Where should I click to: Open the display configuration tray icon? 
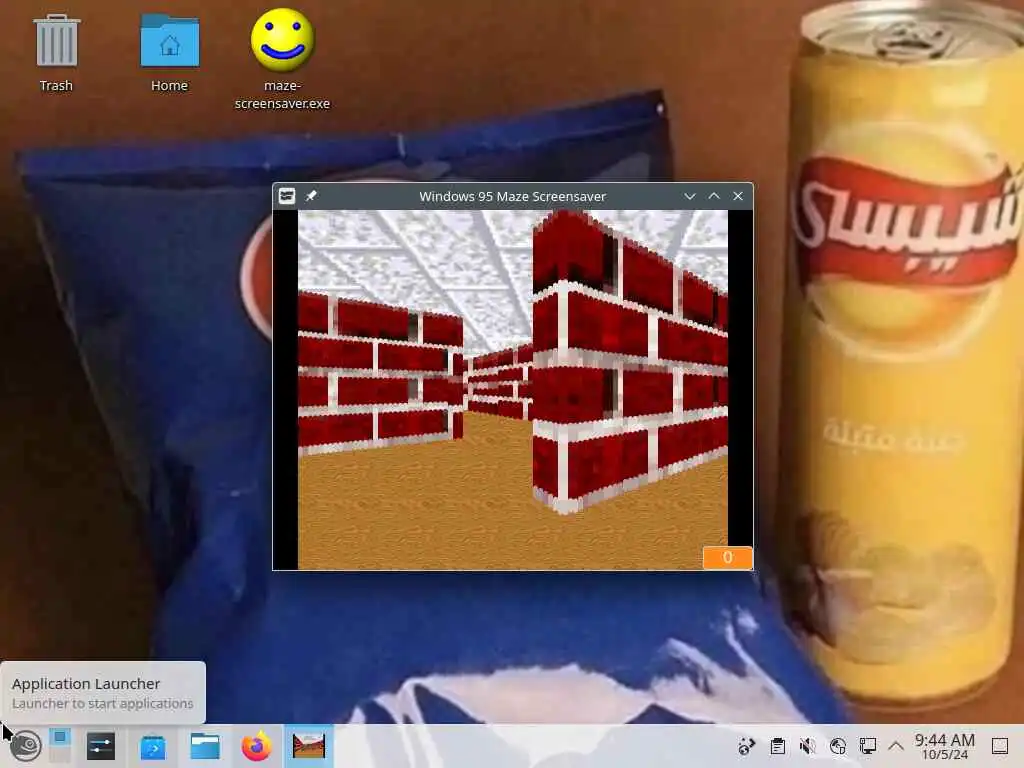click(x=868, y=746)
